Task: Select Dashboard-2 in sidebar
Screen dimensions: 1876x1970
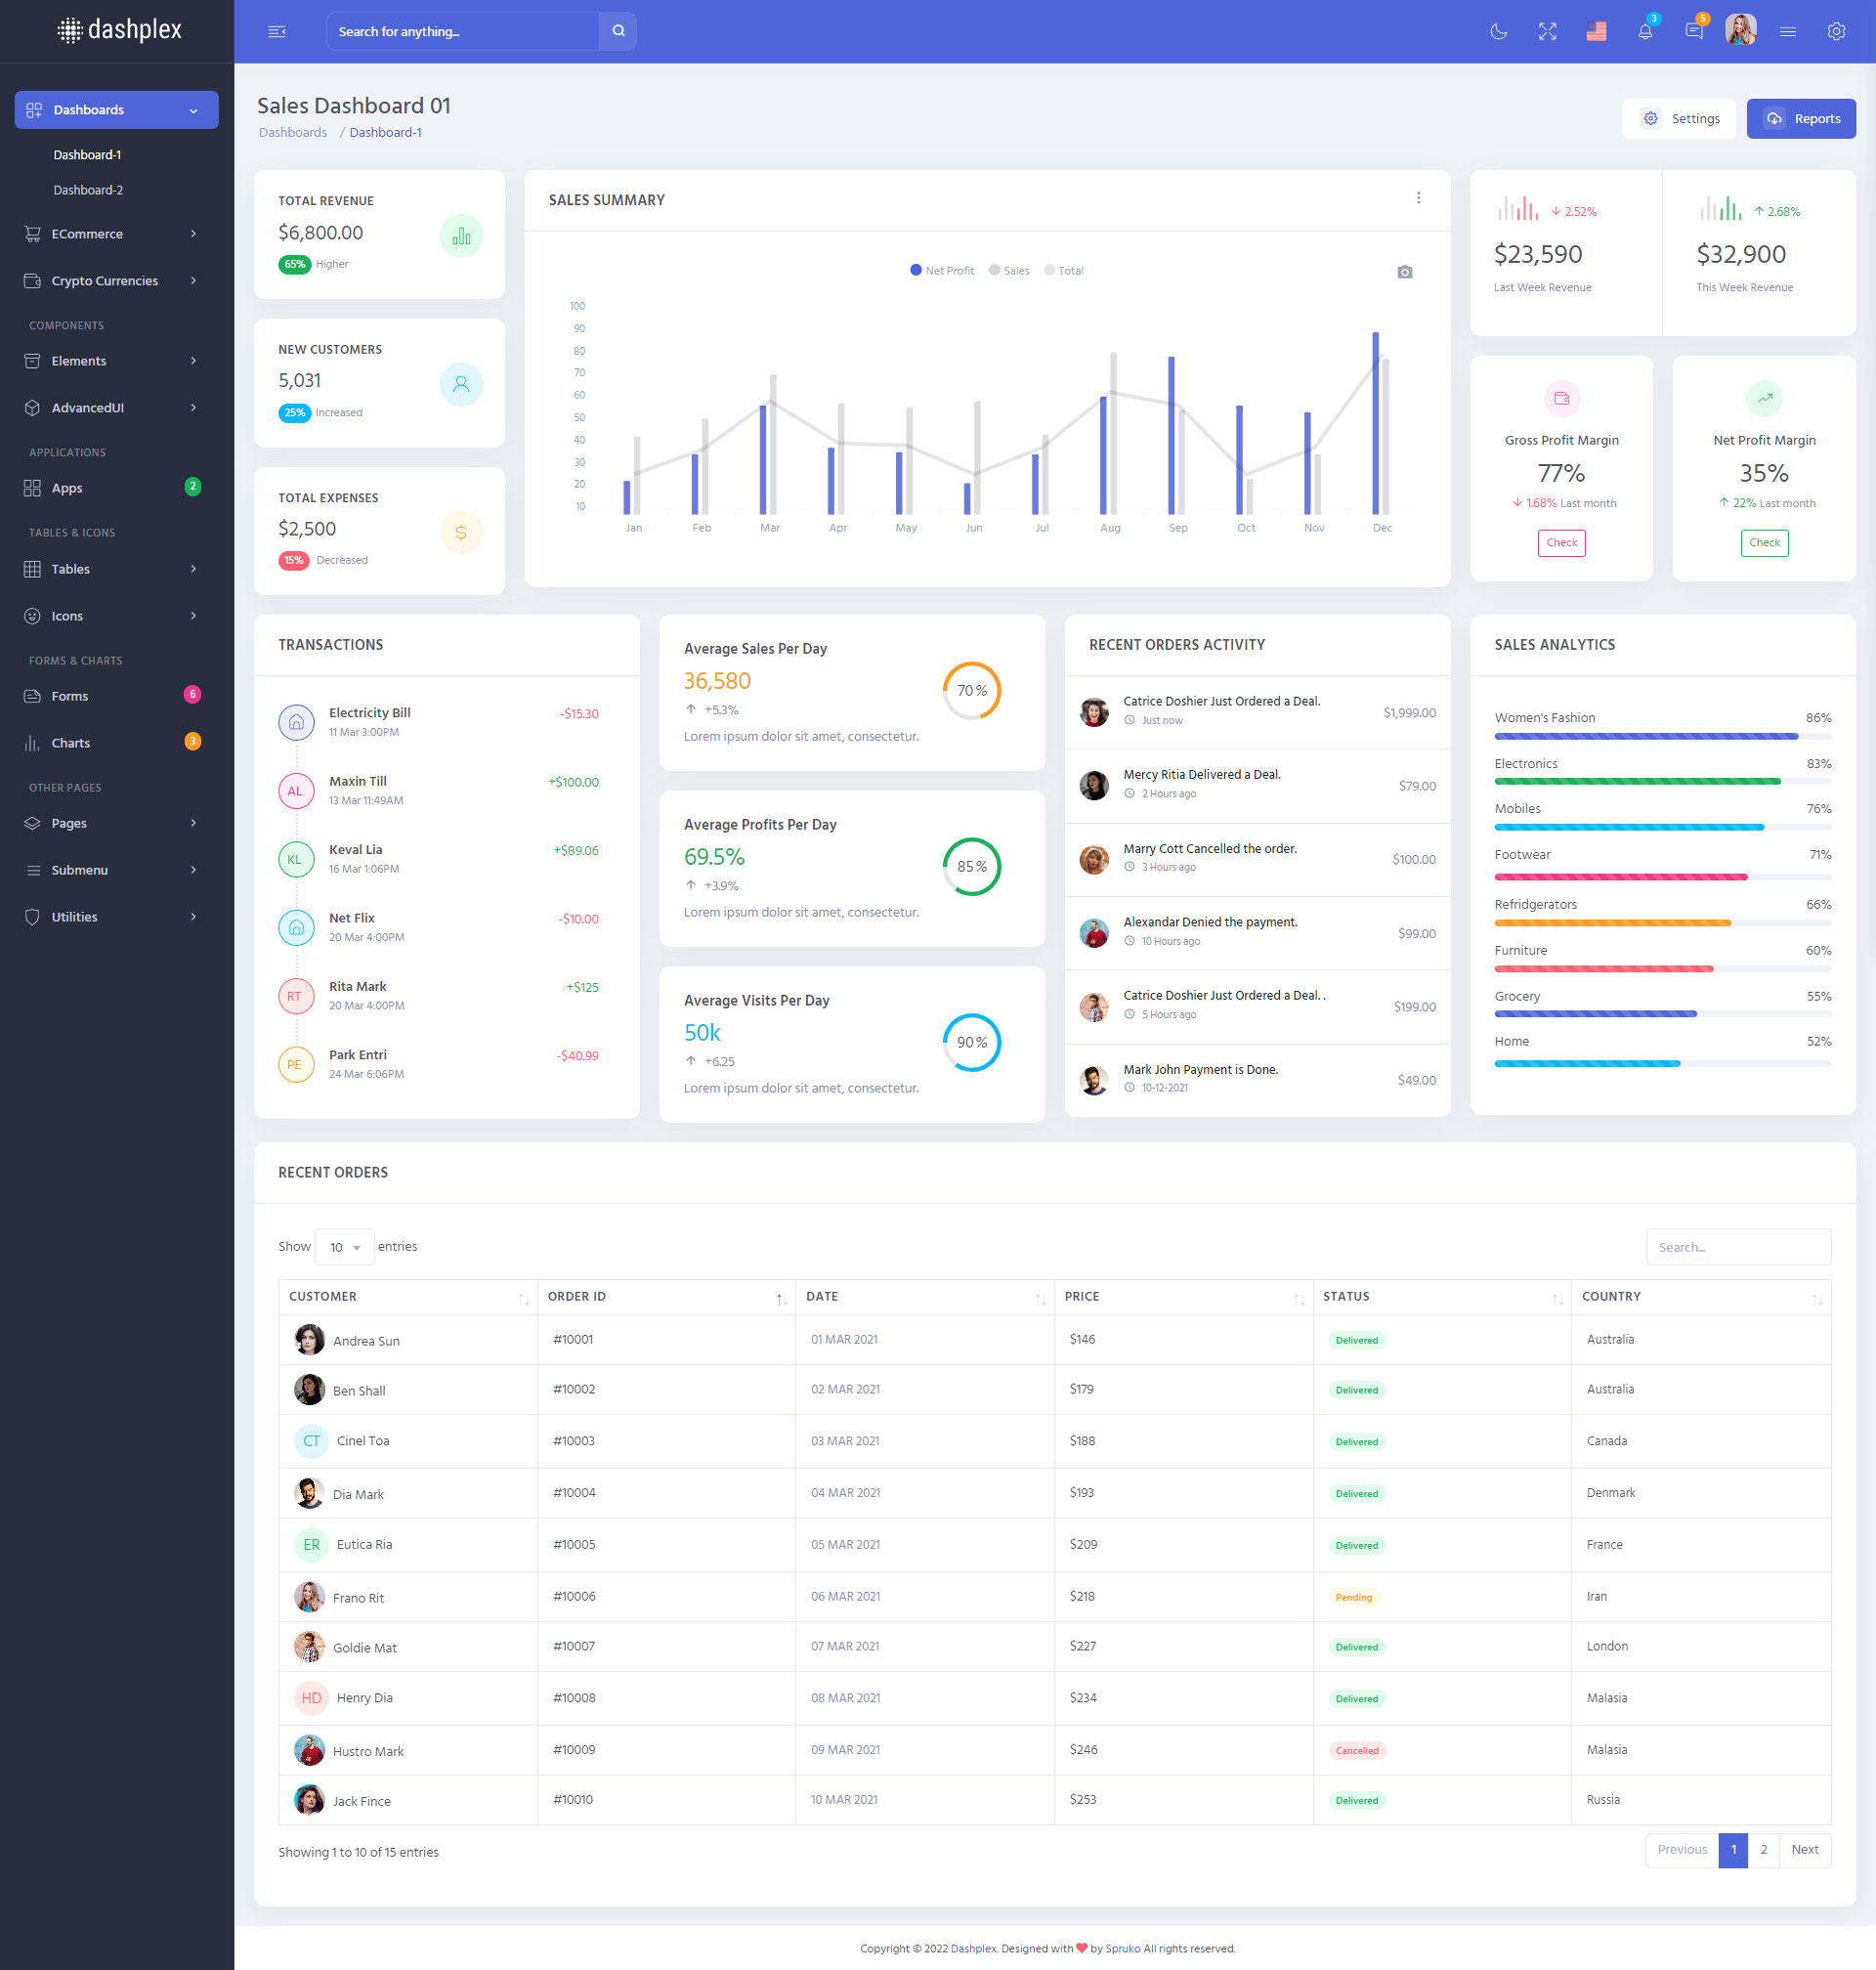Action: click(88, 190)
